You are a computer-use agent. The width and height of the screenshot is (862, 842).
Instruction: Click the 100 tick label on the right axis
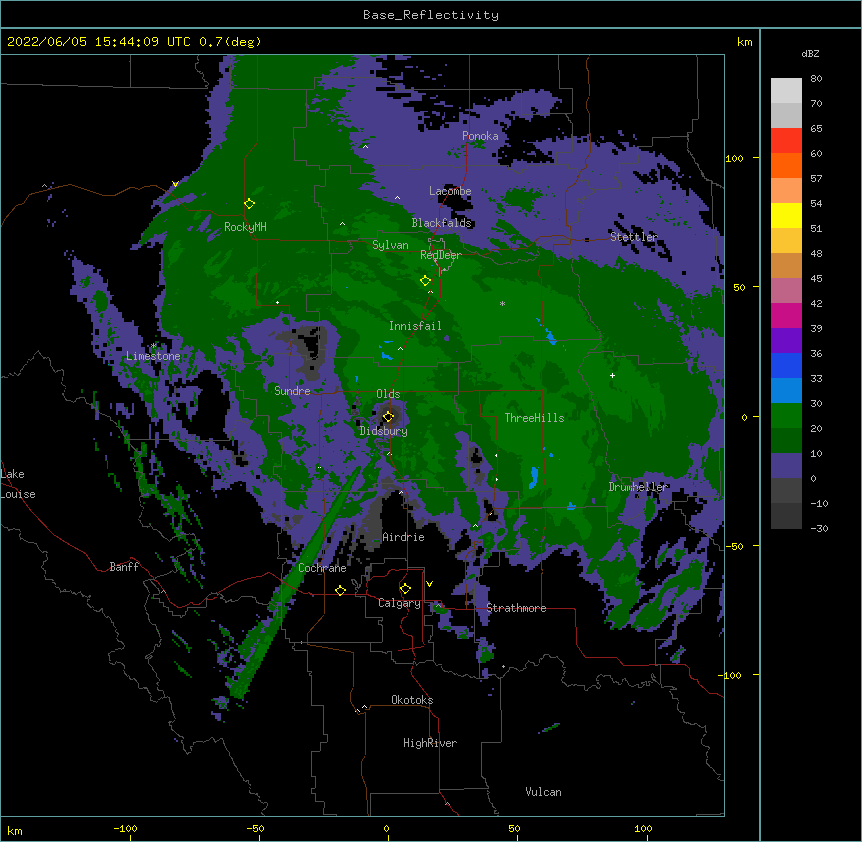(734, 159)
